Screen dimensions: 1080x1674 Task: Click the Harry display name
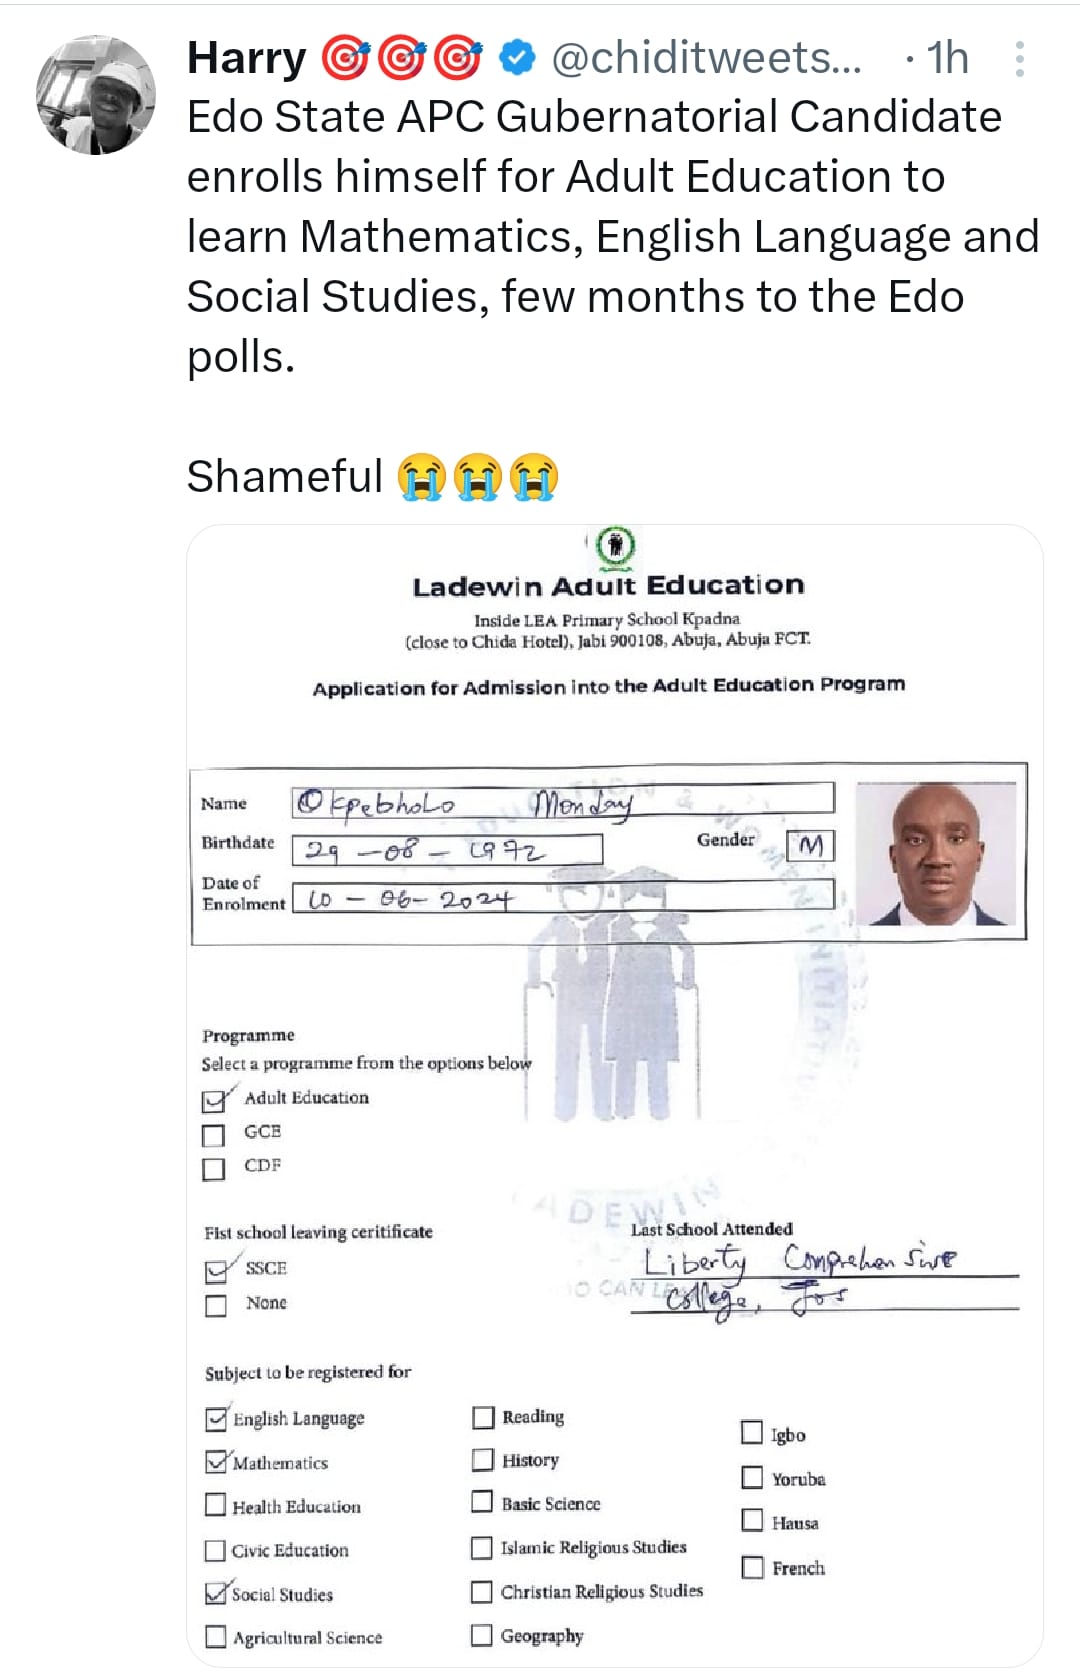point(246,59)
